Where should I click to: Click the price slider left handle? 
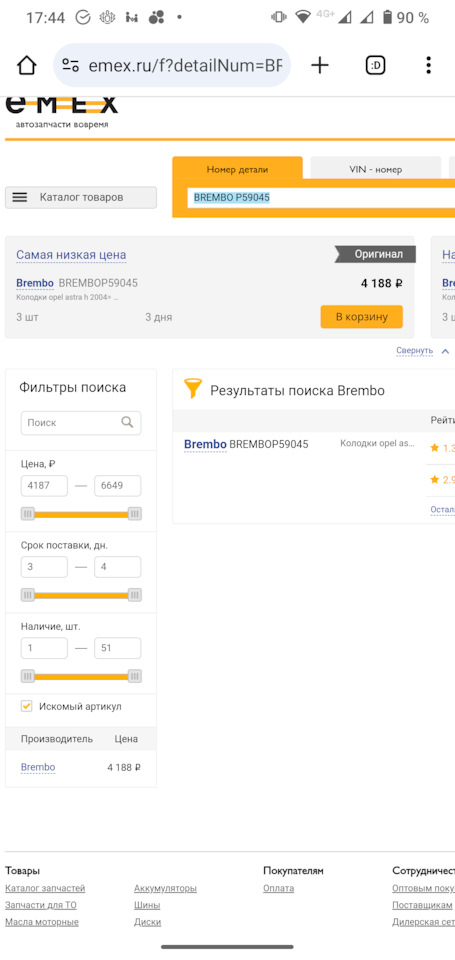coord(28,514)
